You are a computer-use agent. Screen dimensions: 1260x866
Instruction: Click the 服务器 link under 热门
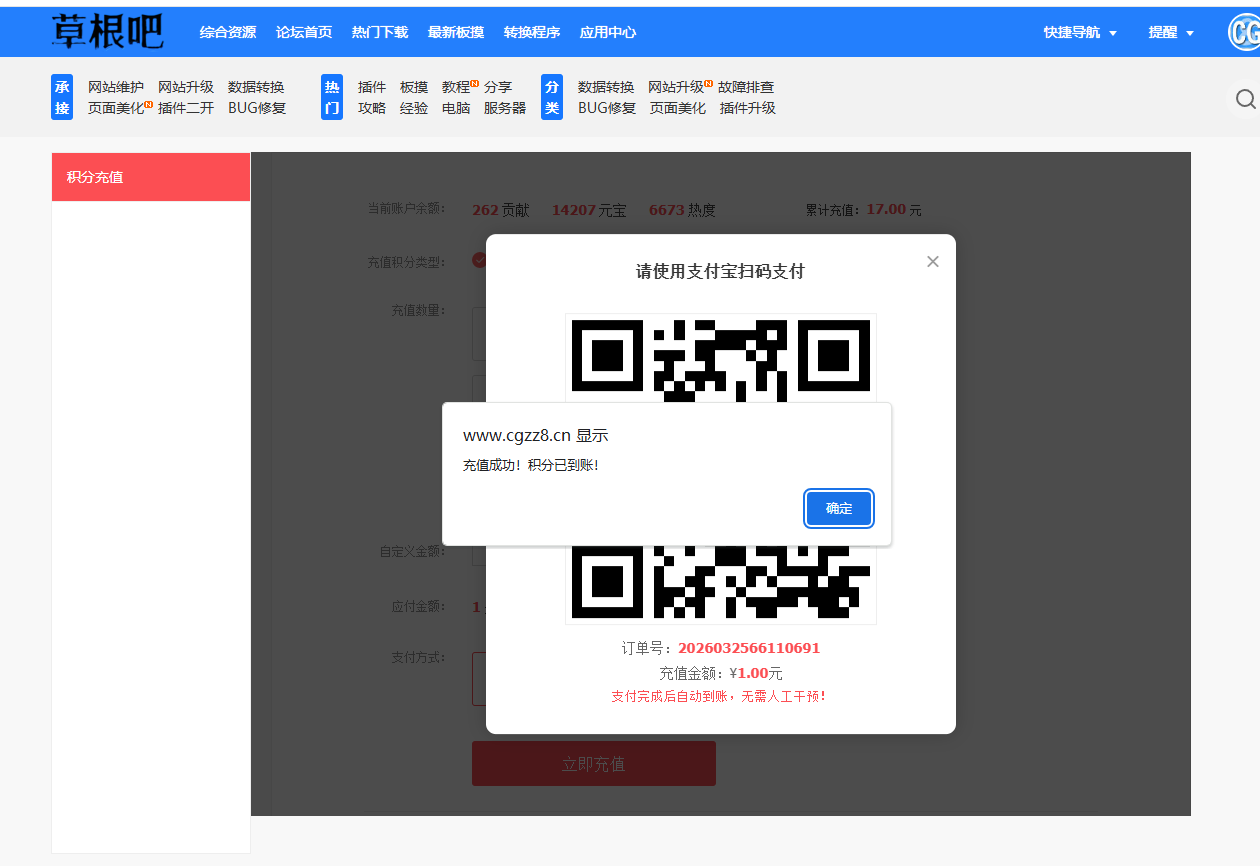505,108
